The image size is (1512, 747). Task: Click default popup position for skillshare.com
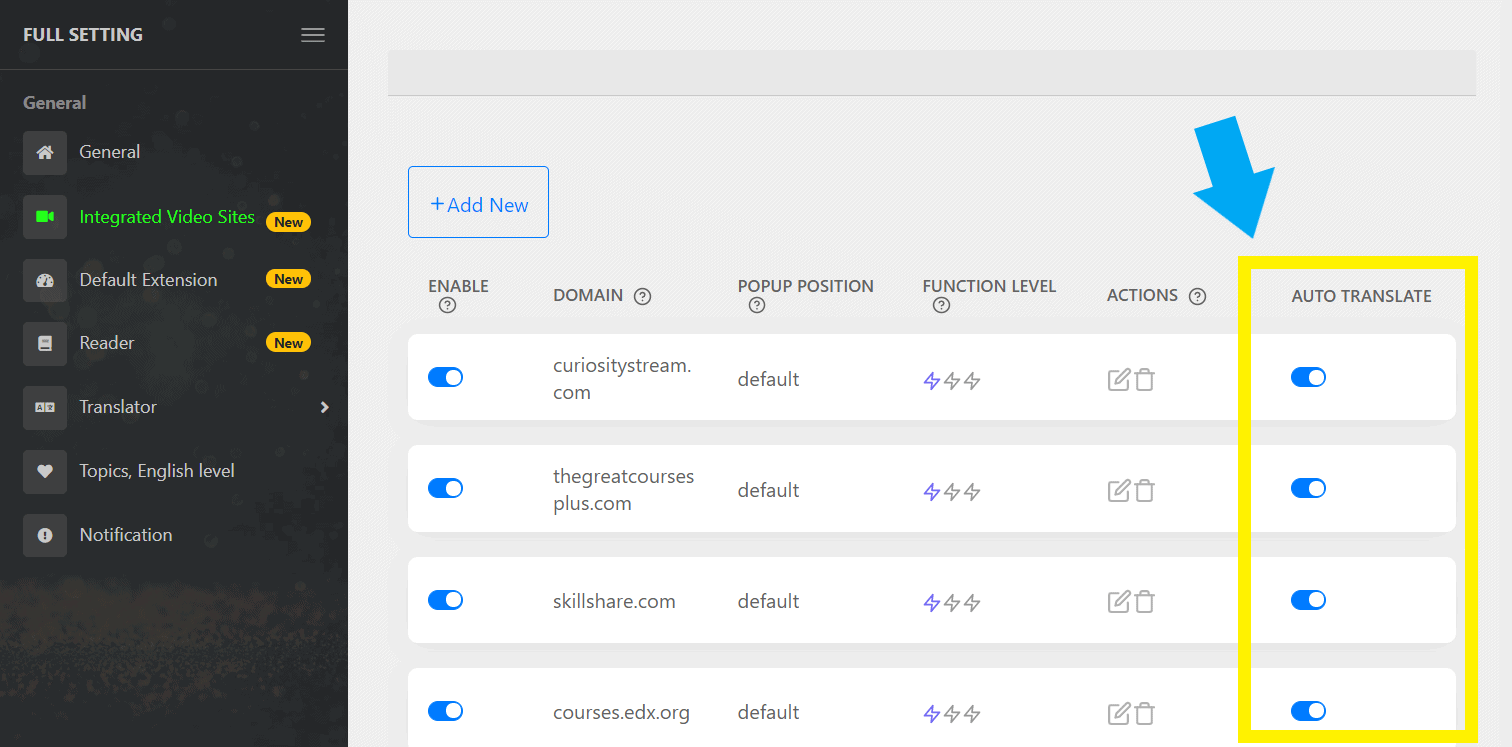pos(768,602)
